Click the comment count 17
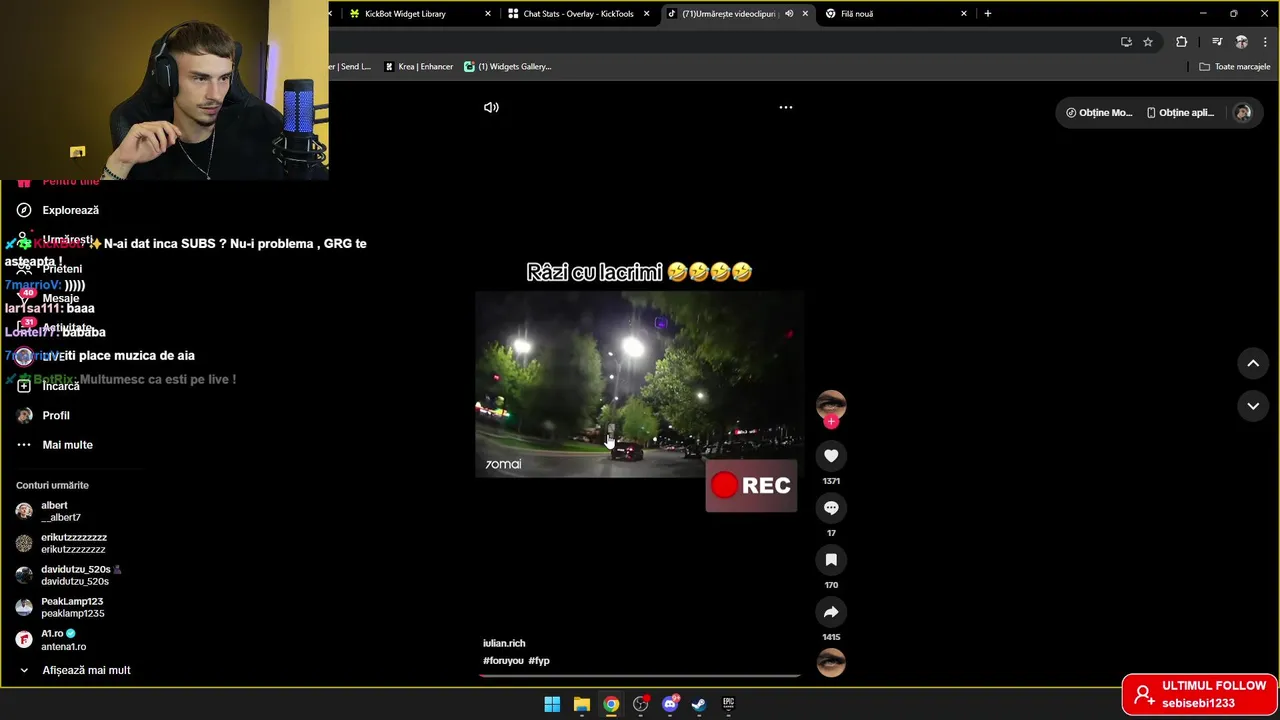Screen dimensions: 1280x720 coord(831,533)
